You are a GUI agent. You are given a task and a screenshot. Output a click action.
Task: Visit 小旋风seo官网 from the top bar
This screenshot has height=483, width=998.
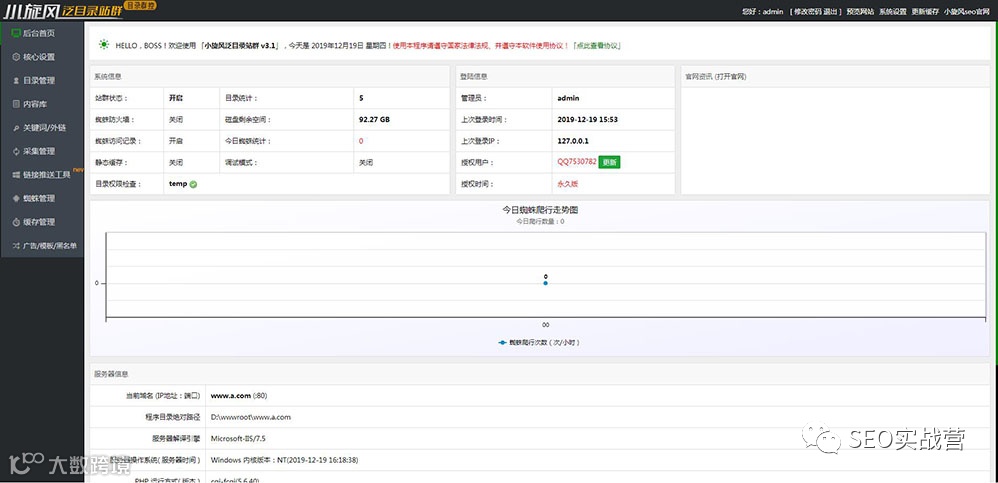coord(966,11)
